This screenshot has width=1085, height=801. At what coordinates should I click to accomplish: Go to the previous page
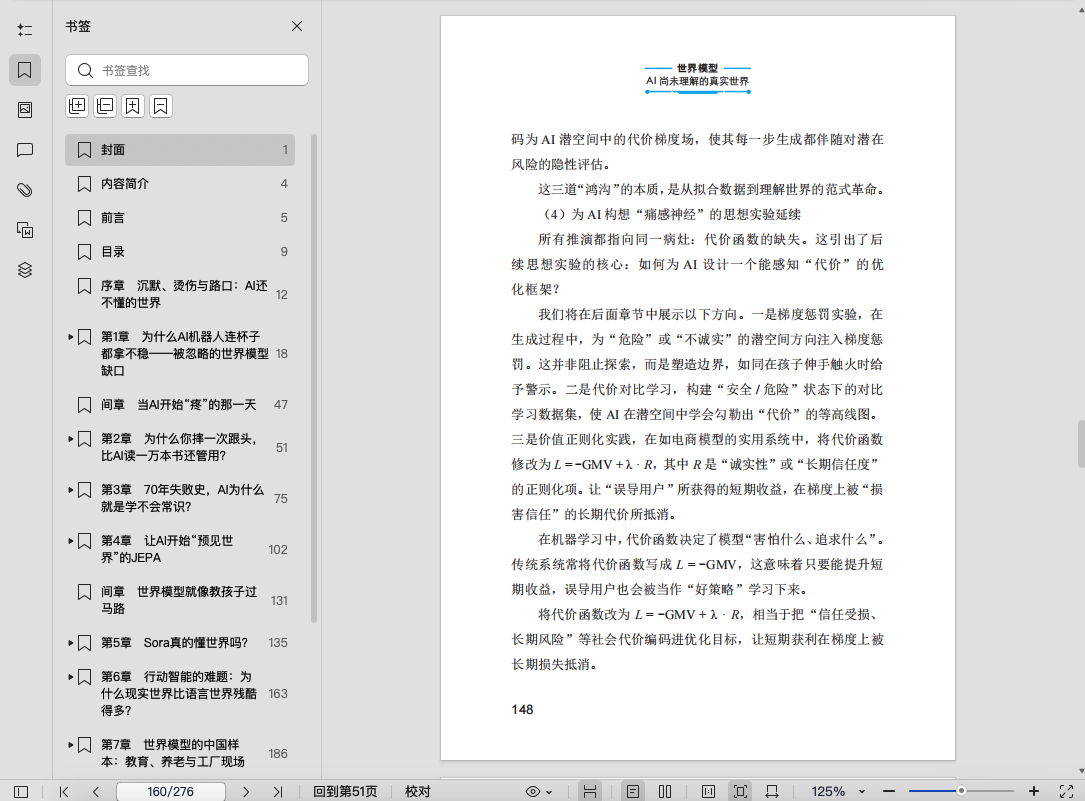pos(96,791)
